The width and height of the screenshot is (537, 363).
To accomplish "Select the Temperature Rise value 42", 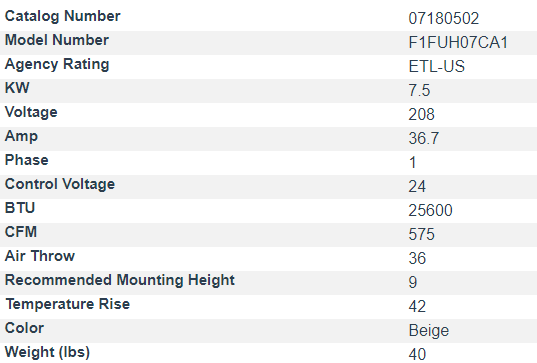I will pos(417,306).
